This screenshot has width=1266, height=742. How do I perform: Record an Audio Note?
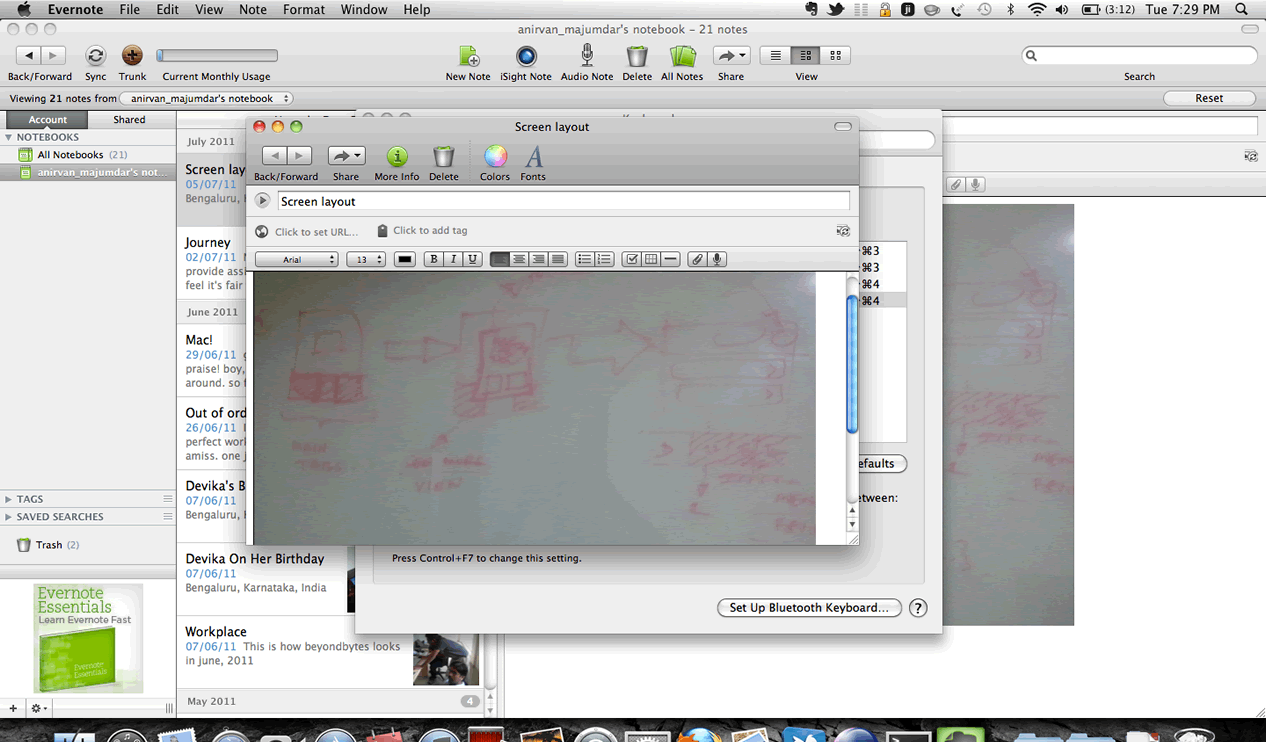(587, 56)
